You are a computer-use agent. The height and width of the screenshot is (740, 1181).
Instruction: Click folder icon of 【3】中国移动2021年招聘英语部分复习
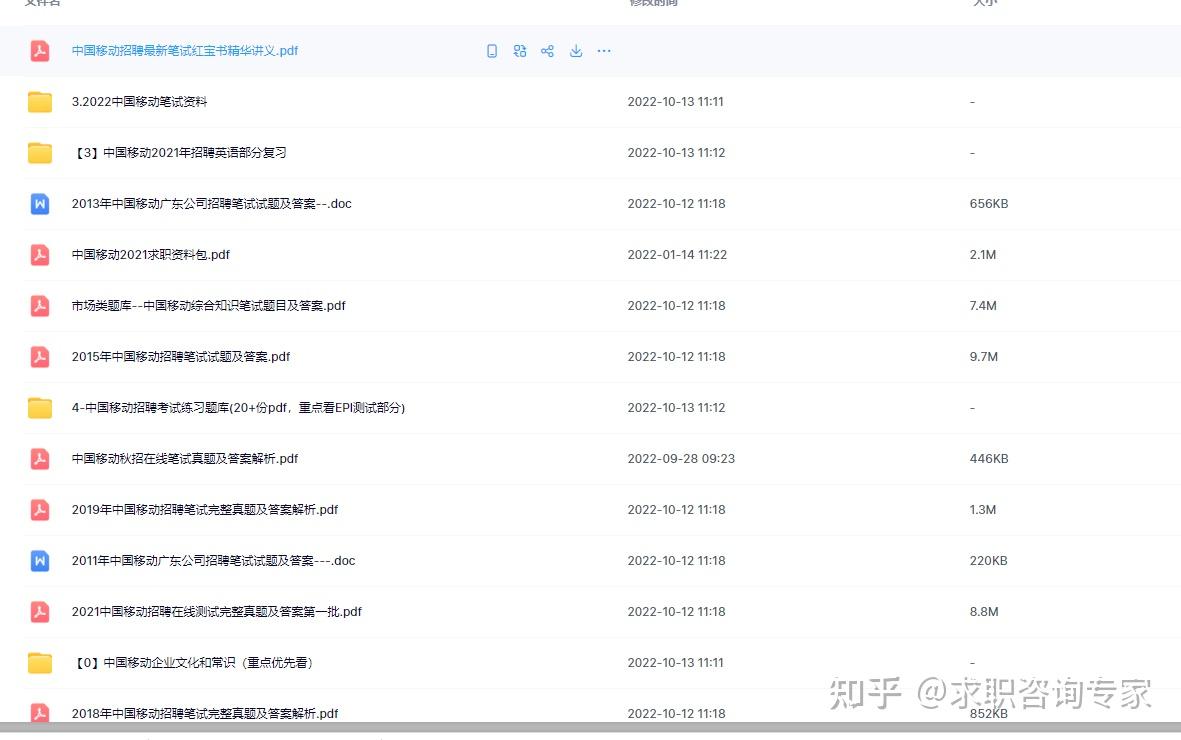pyautogui.click(x=40, y=153)
